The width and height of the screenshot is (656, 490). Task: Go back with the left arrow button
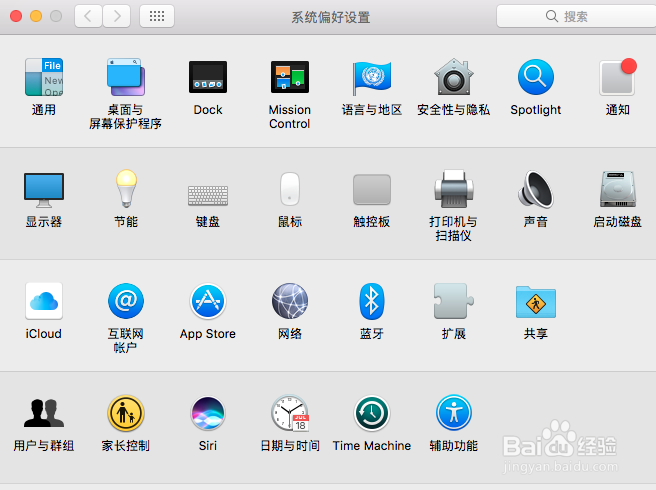(x=88, y=16)
